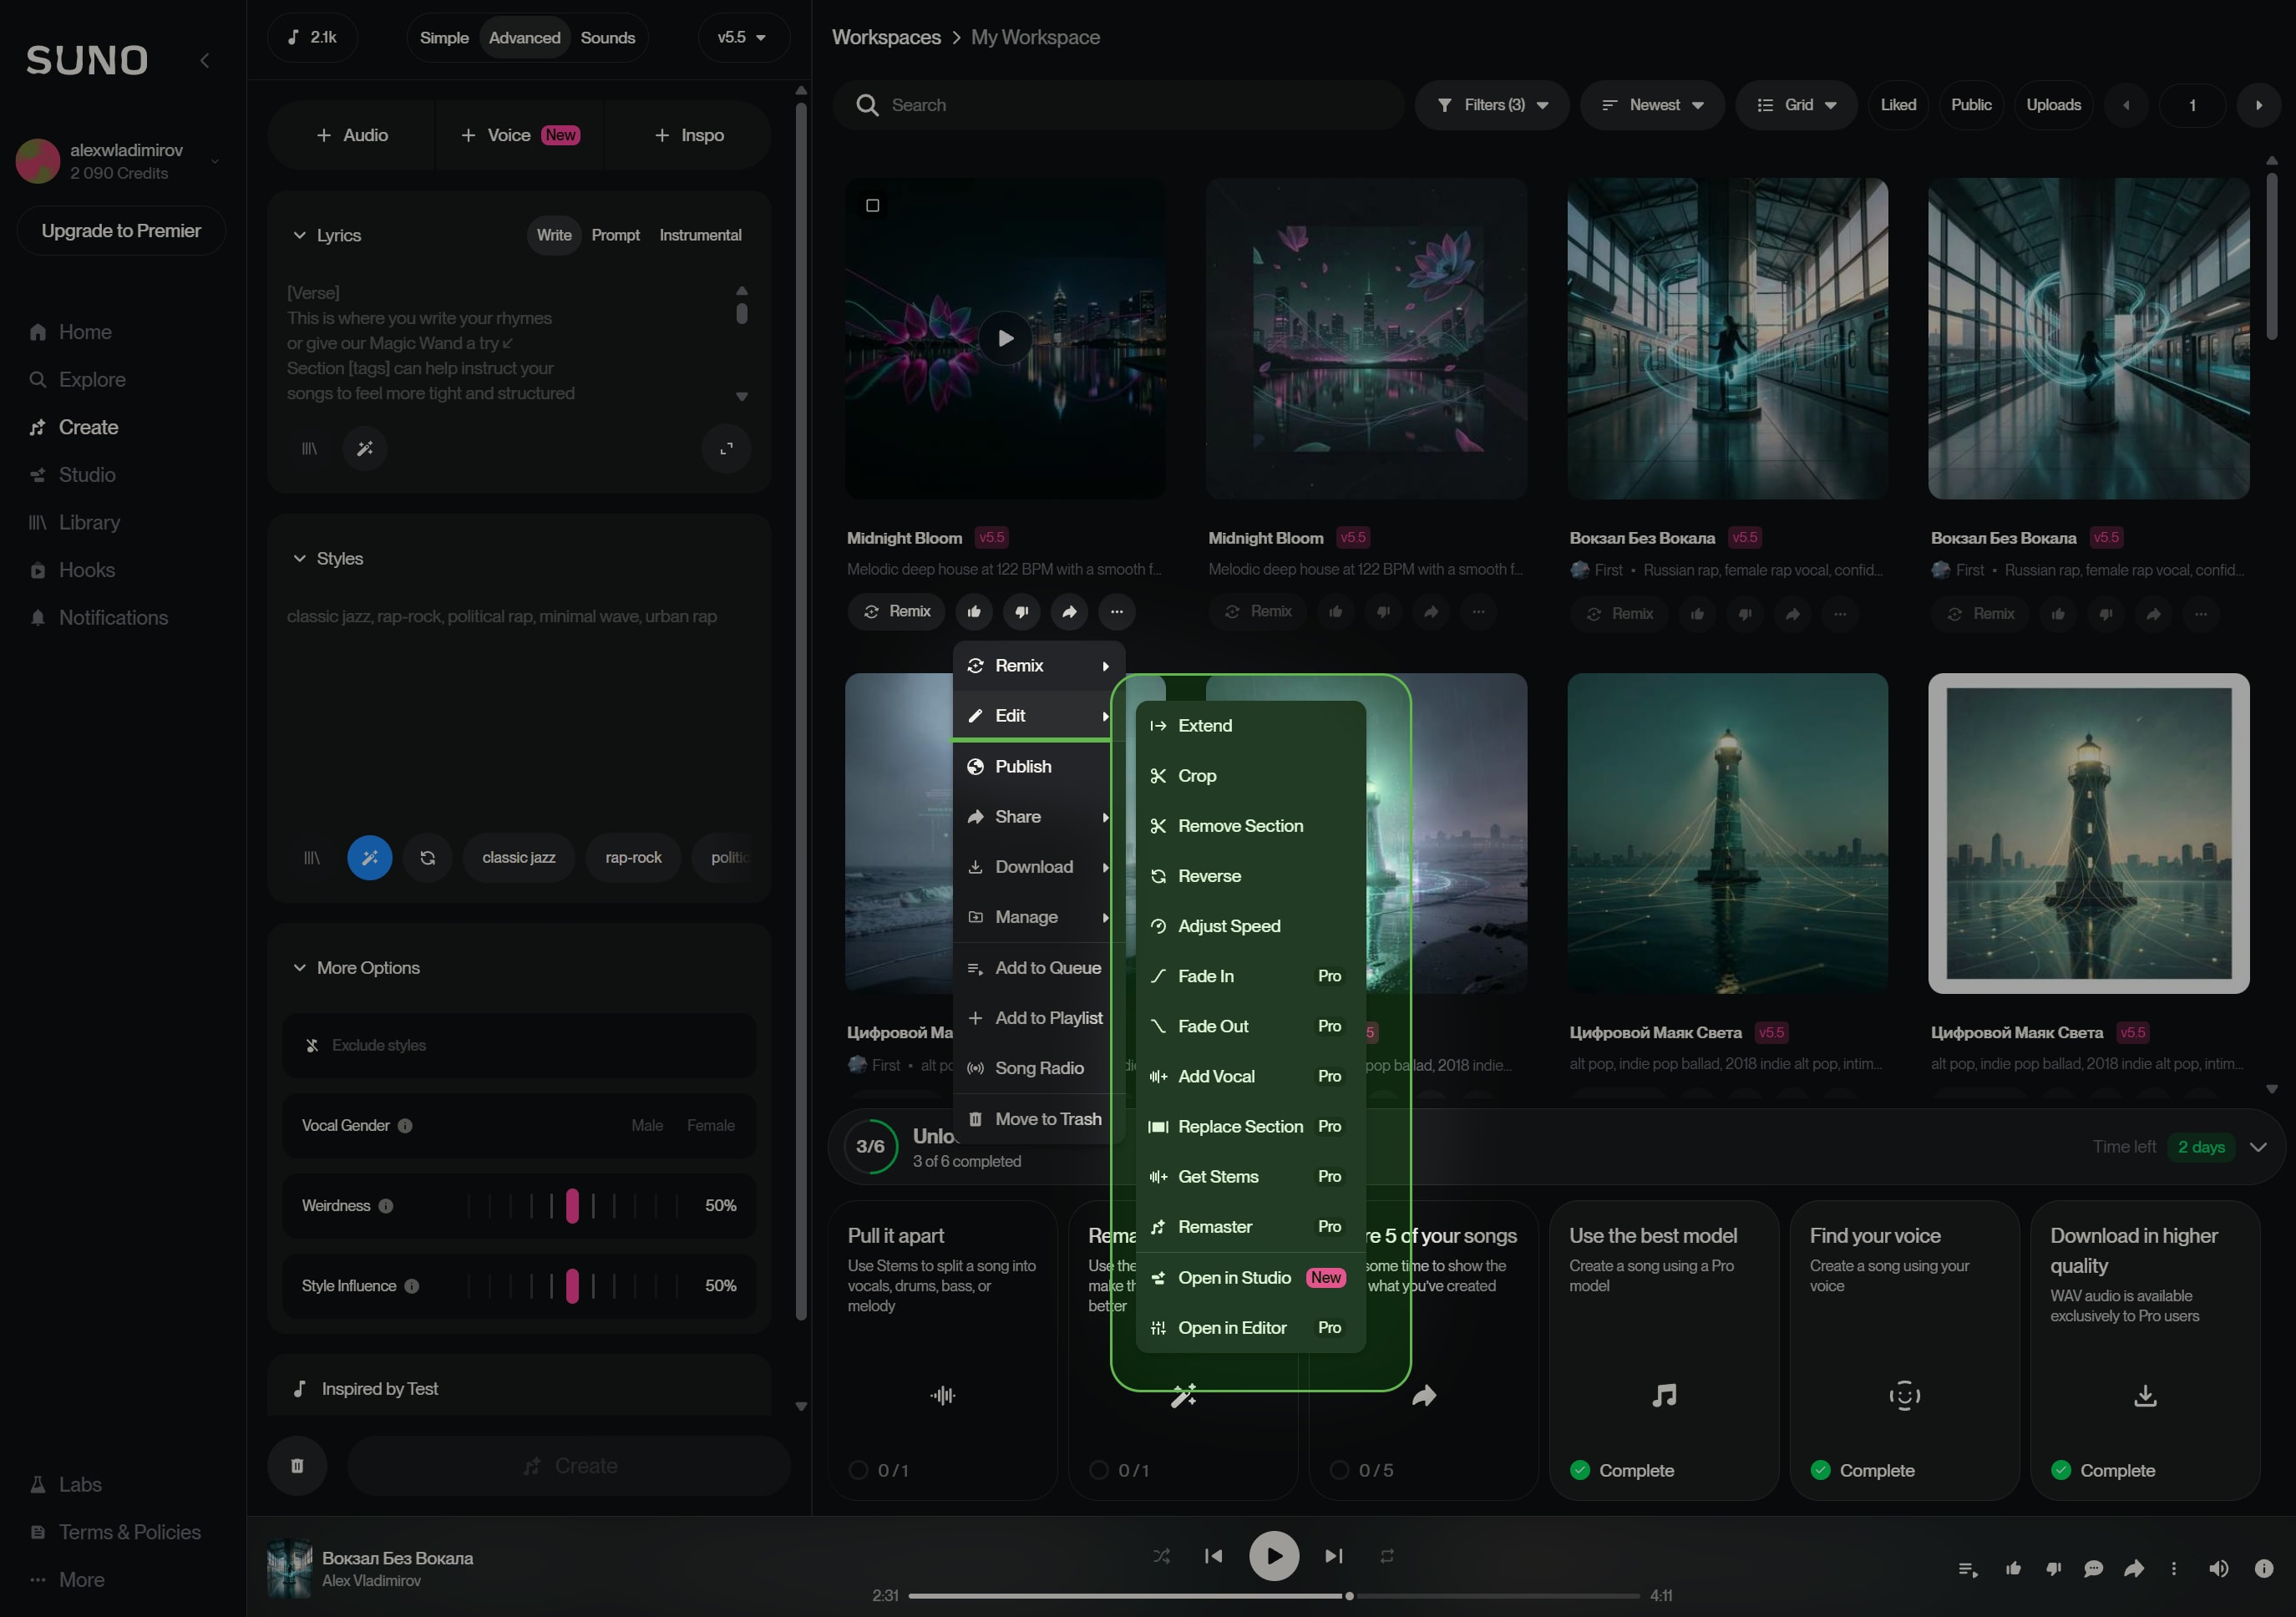
Task: Dislike the first Midnight Bloom song
Action: pos(1022,611)
